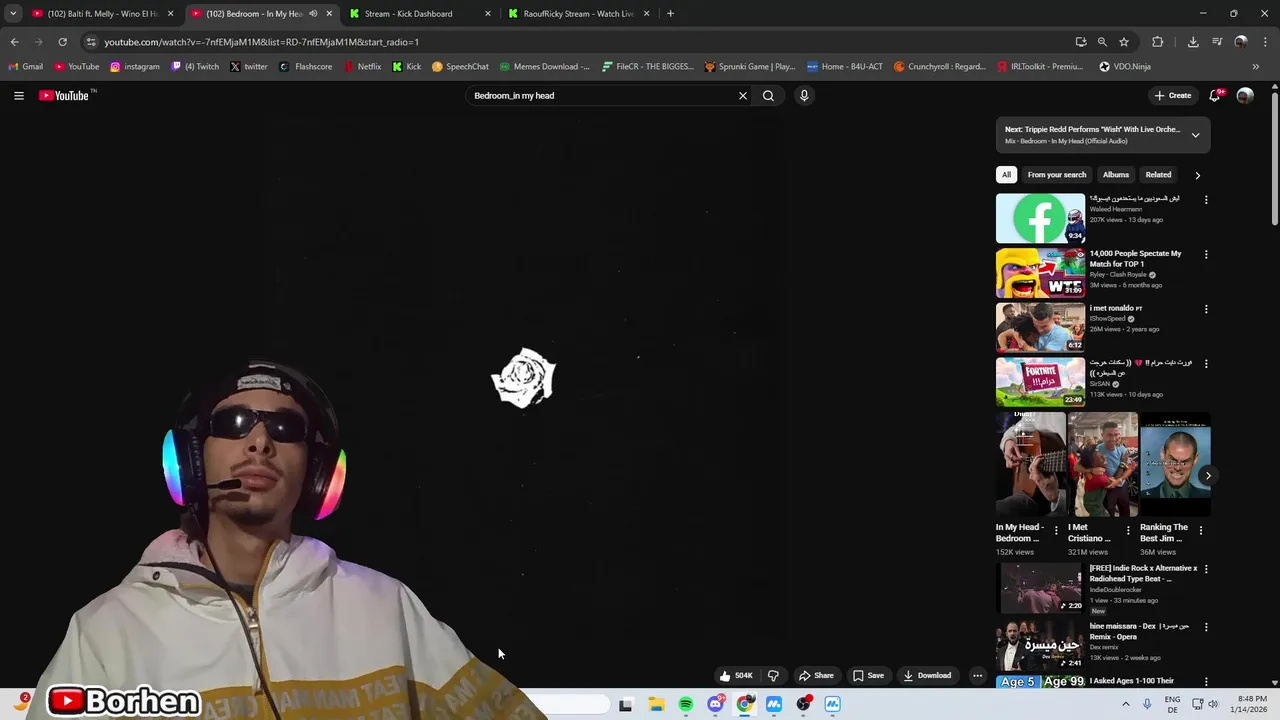Open the IRLToolkit bookmark
Screen dimensions: 1280x720
coord(1040,67)
